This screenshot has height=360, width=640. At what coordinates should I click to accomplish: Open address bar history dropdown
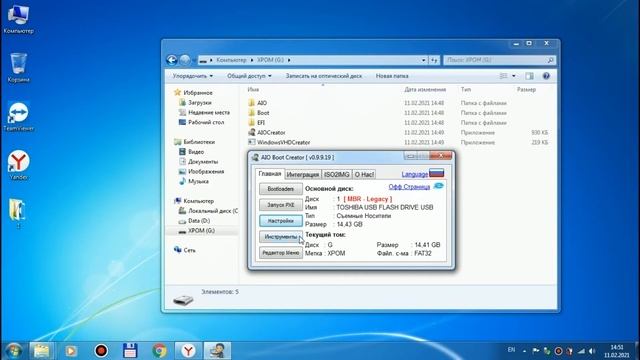tap(423, 60)
